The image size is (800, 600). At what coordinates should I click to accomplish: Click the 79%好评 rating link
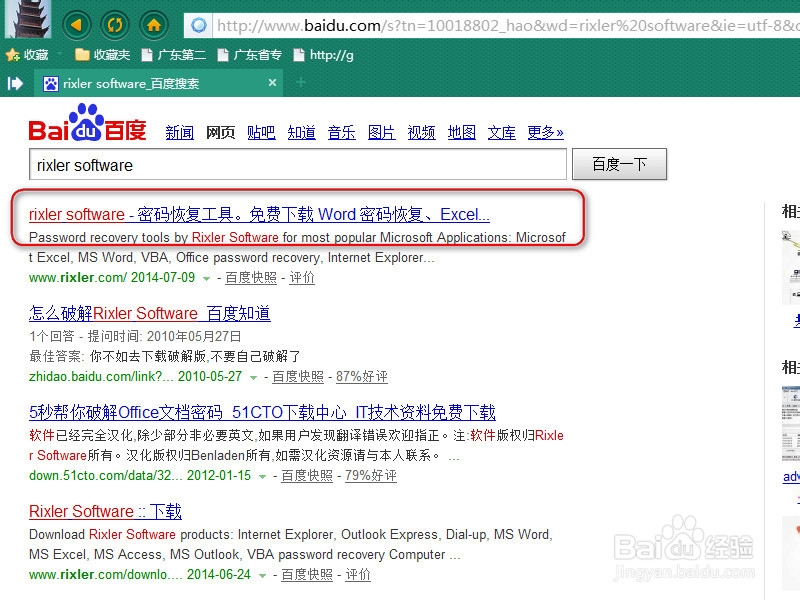(x=370, y=476)
